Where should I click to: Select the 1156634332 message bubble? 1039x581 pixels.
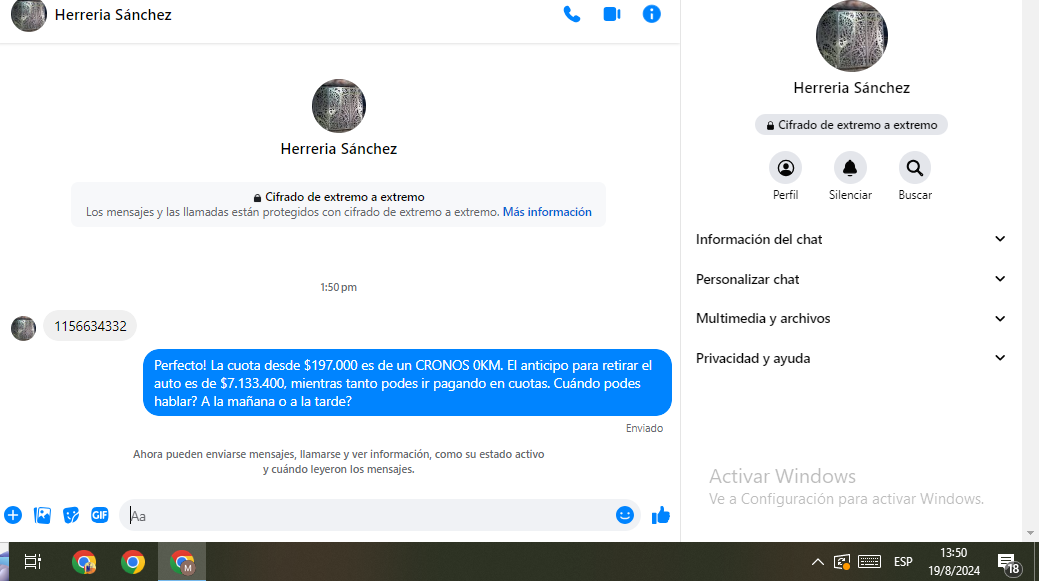(x=90, y=326)
